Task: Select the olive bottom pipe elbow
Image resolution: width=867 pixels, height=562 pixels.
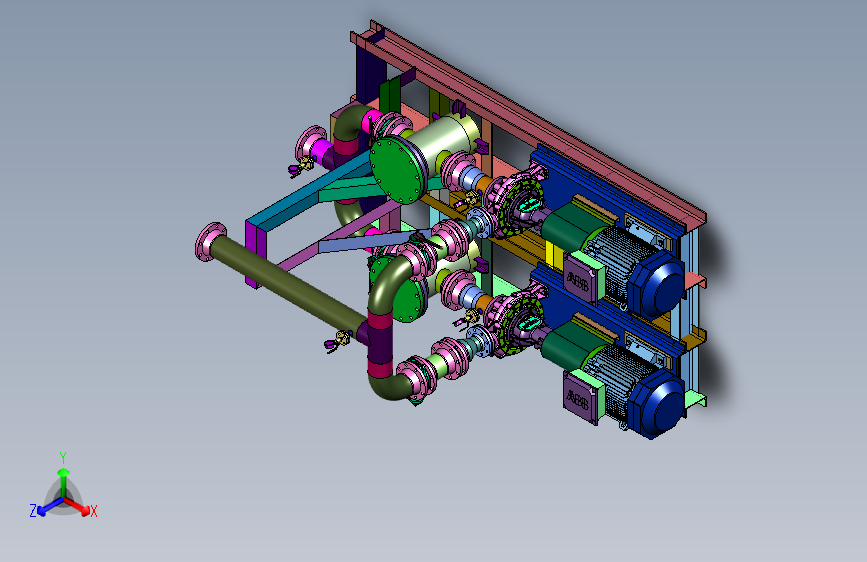Action: point(390,387)
